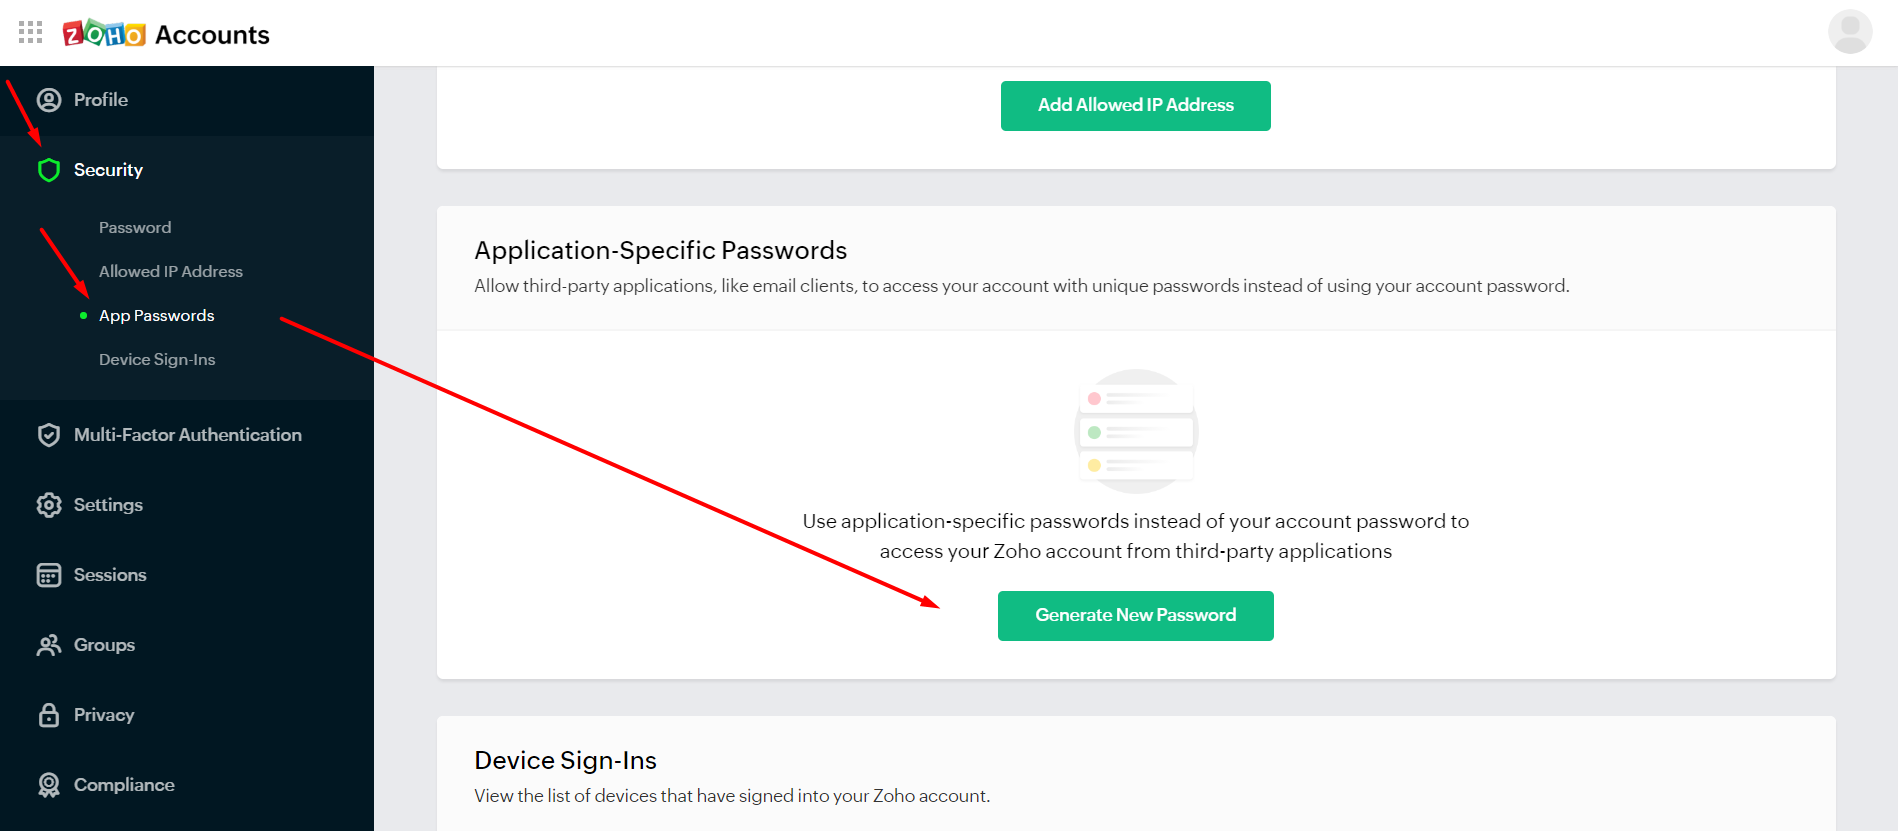
Task: Select Password under Security
Action: (135, 228)
